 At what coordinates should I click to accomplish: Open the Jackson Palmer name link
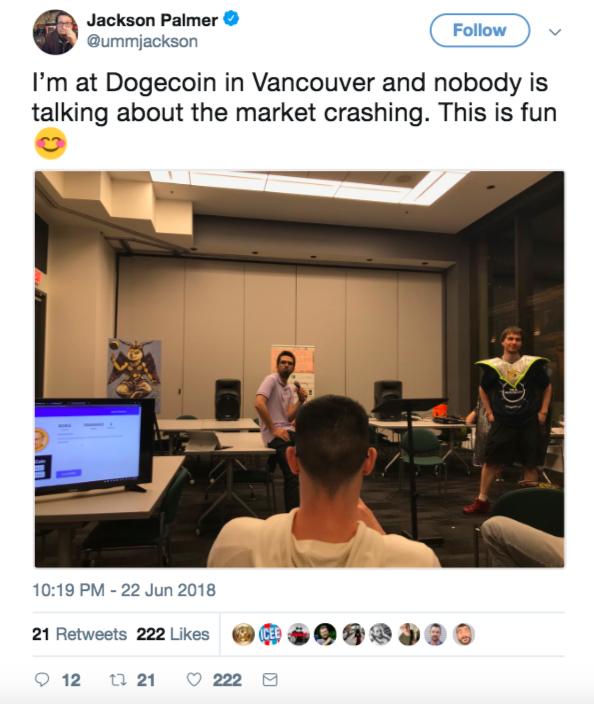coord(152,20)
